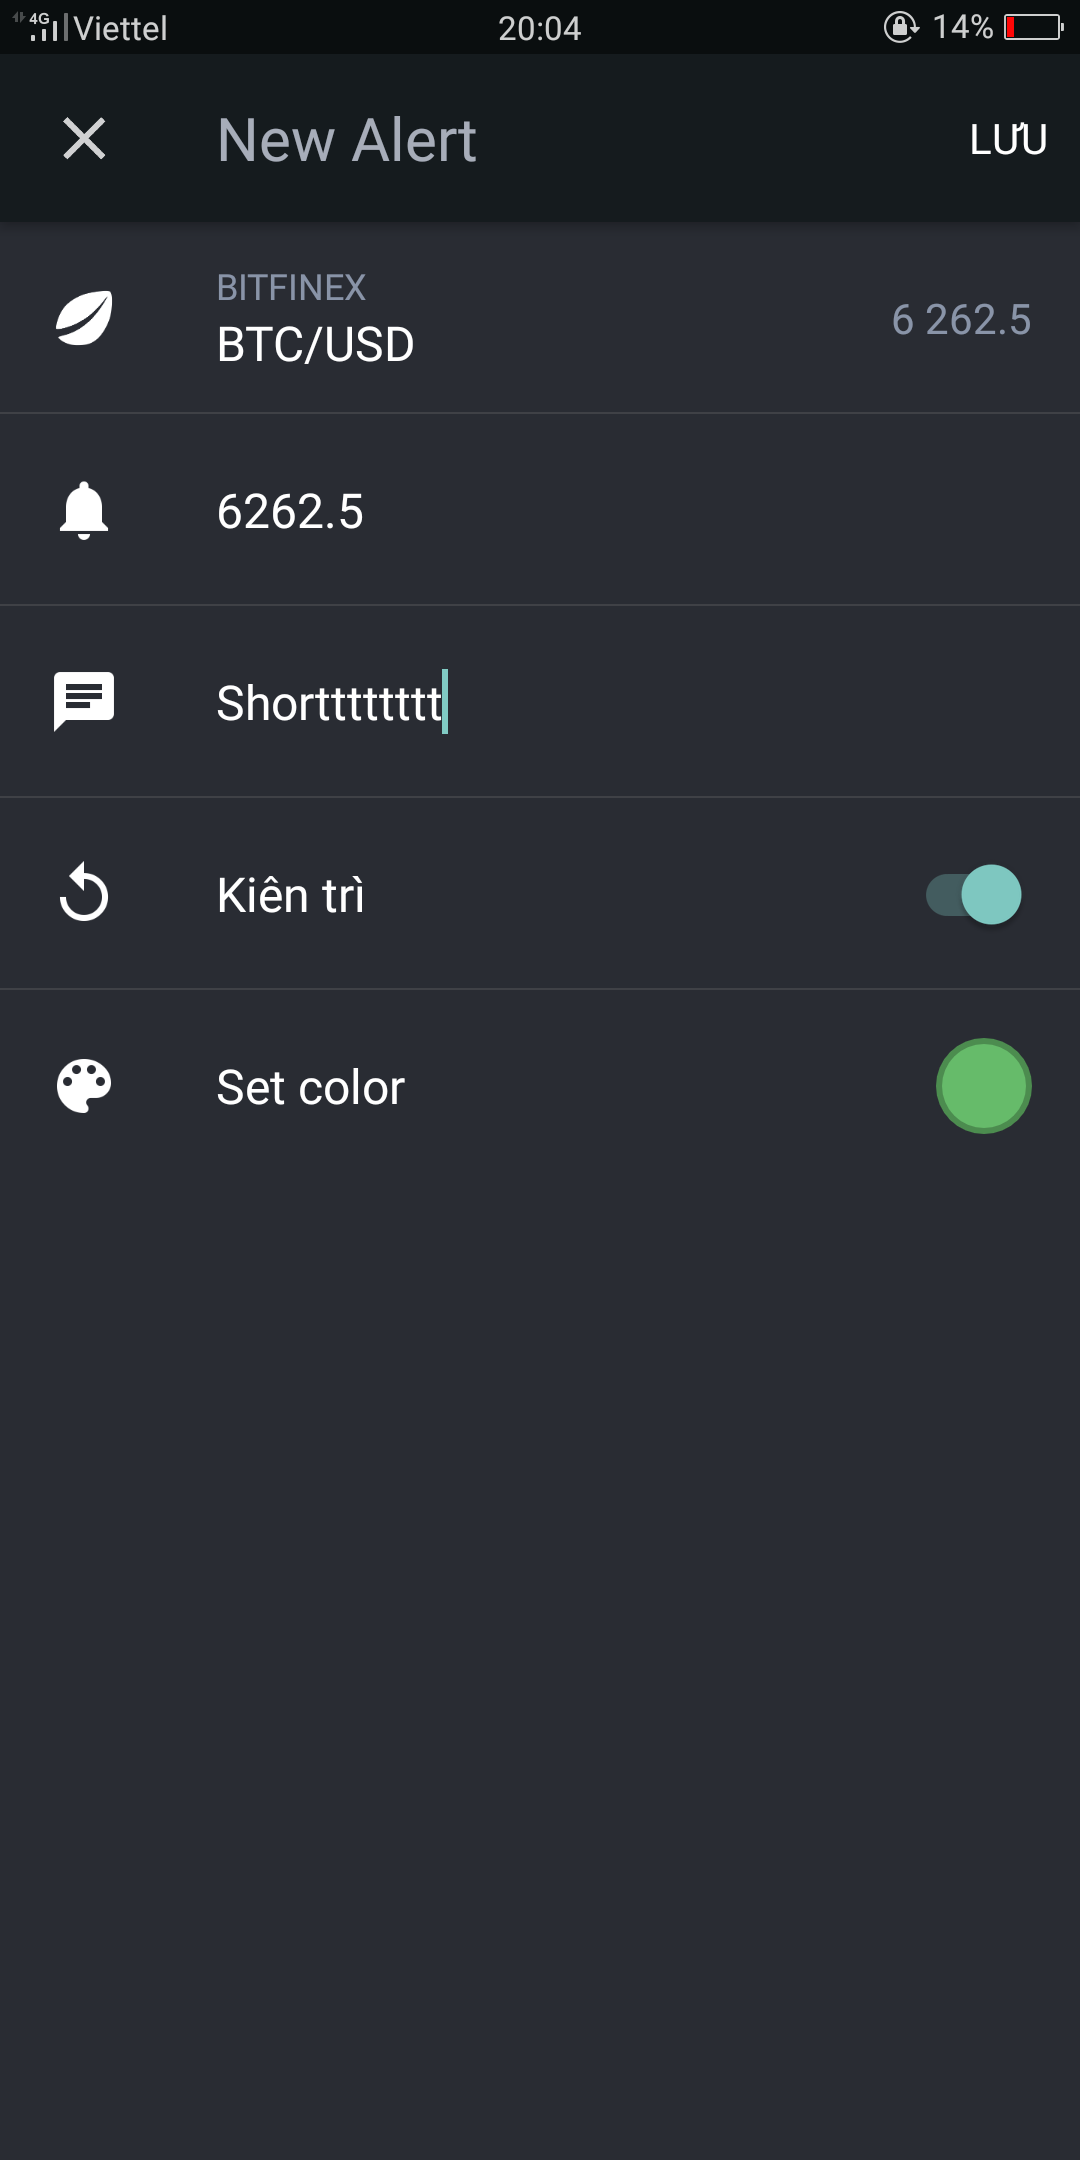Tap current price 6 262.5 value

click(960, 320)
